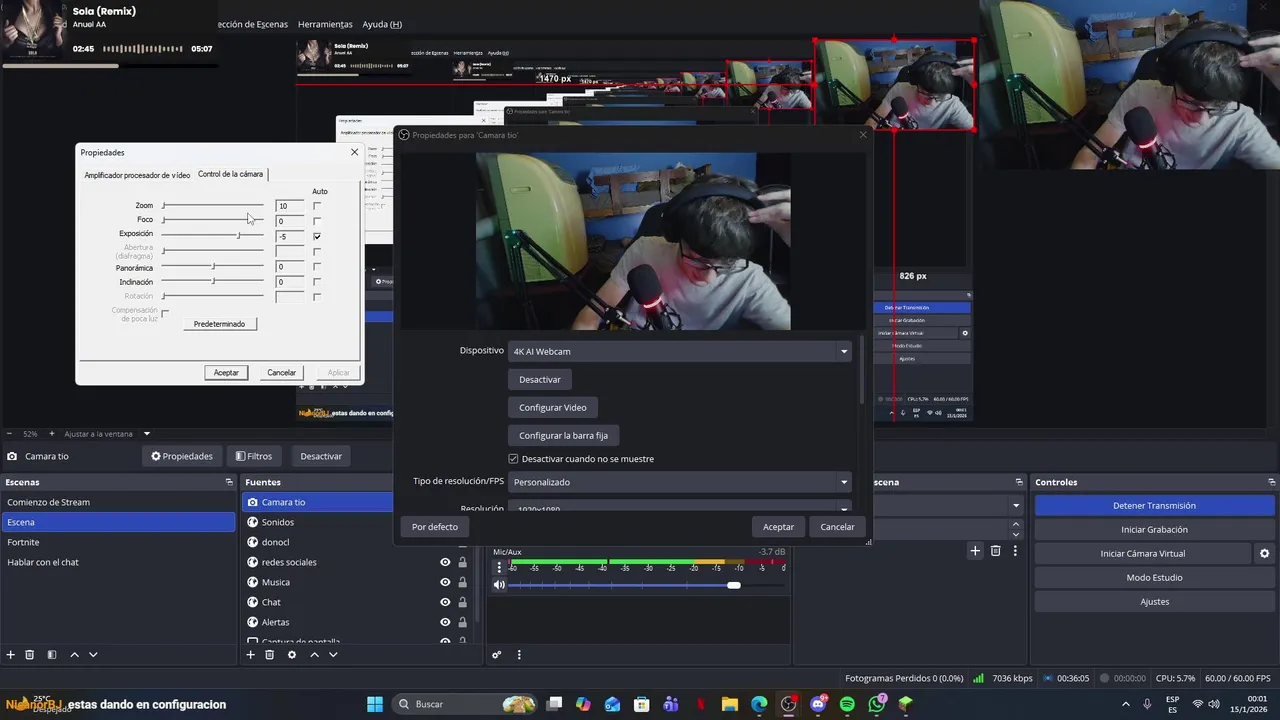Lock the Chat source
The height and width of the screenshot is (720, 1280).
462,602
